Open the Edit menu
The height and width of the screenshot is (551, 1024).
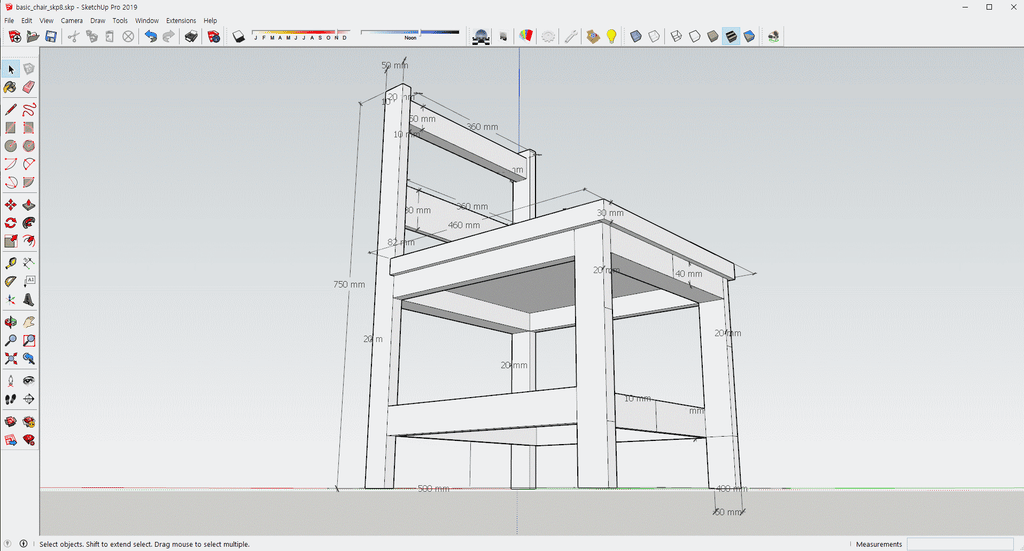coord(27,20)
